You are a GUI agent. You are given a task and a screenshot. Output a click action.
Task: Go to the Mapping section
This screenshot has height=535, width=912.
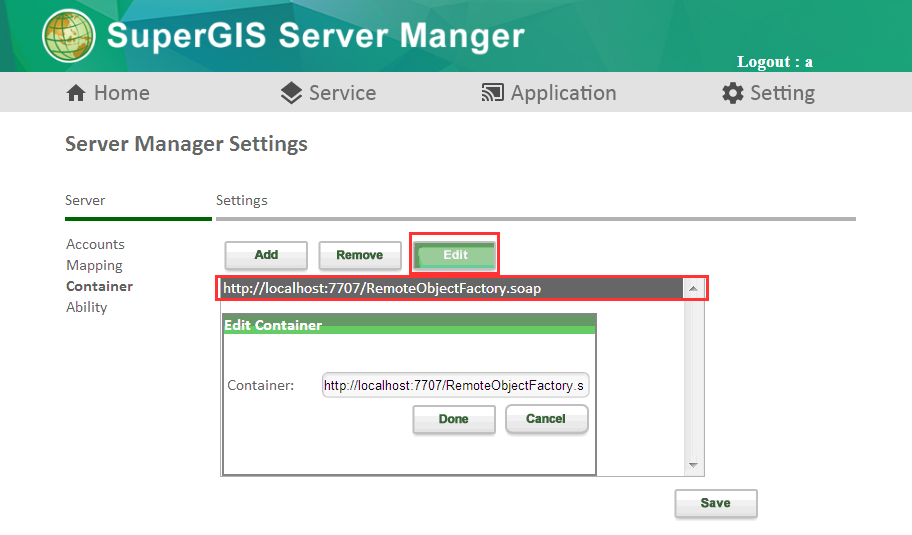pos(94,265)
